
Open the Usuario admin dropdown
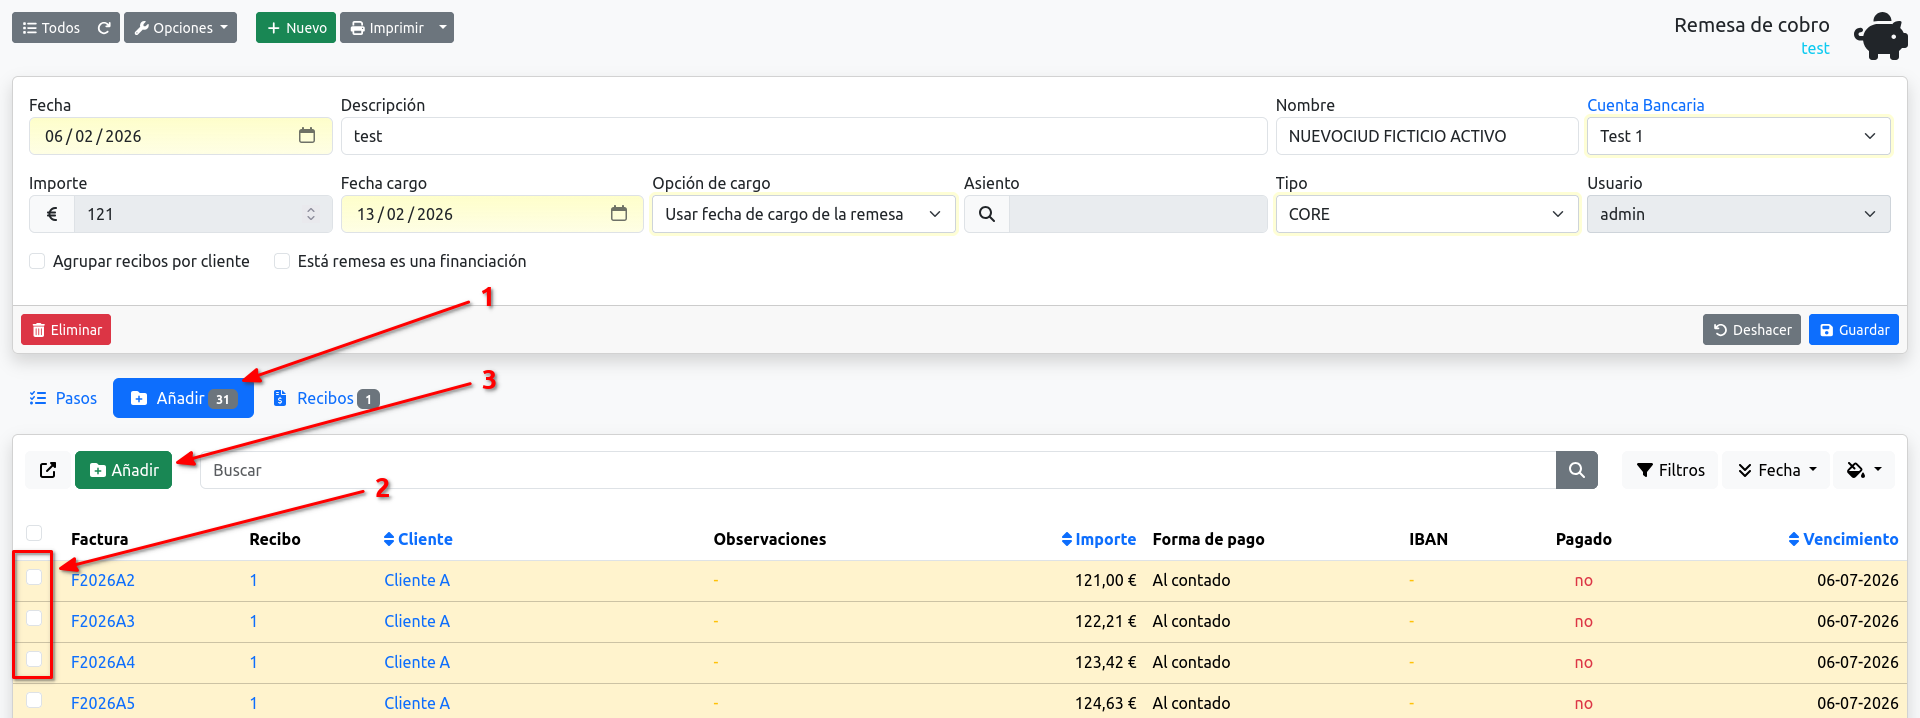1738,214
